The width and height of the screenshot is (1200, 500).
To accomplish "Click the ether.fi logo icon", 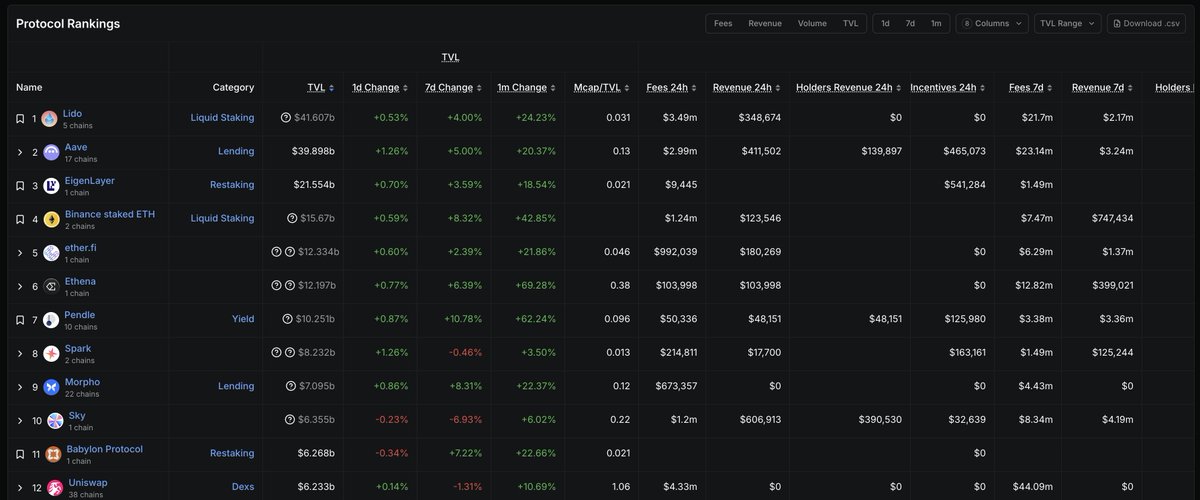I will point(51,253).
